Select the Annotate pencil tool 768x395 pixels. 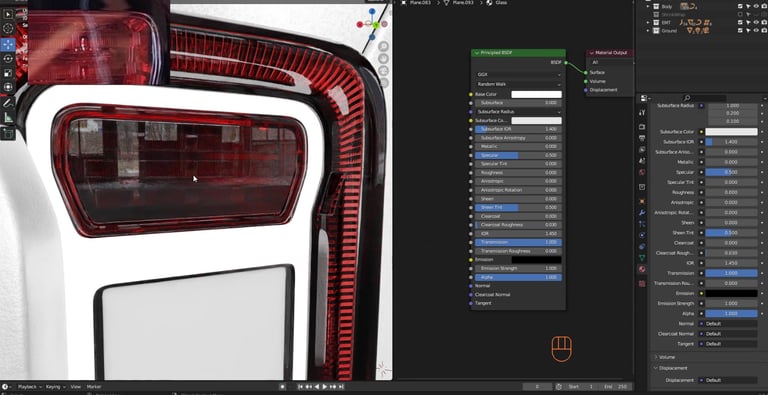8,103
